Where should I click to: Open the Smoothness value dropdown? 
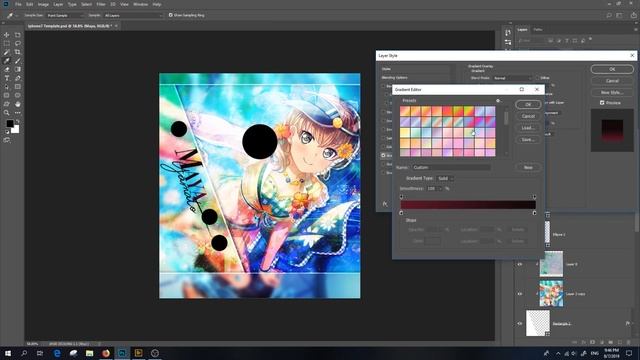pyautogui.click(x=440, y=189)
